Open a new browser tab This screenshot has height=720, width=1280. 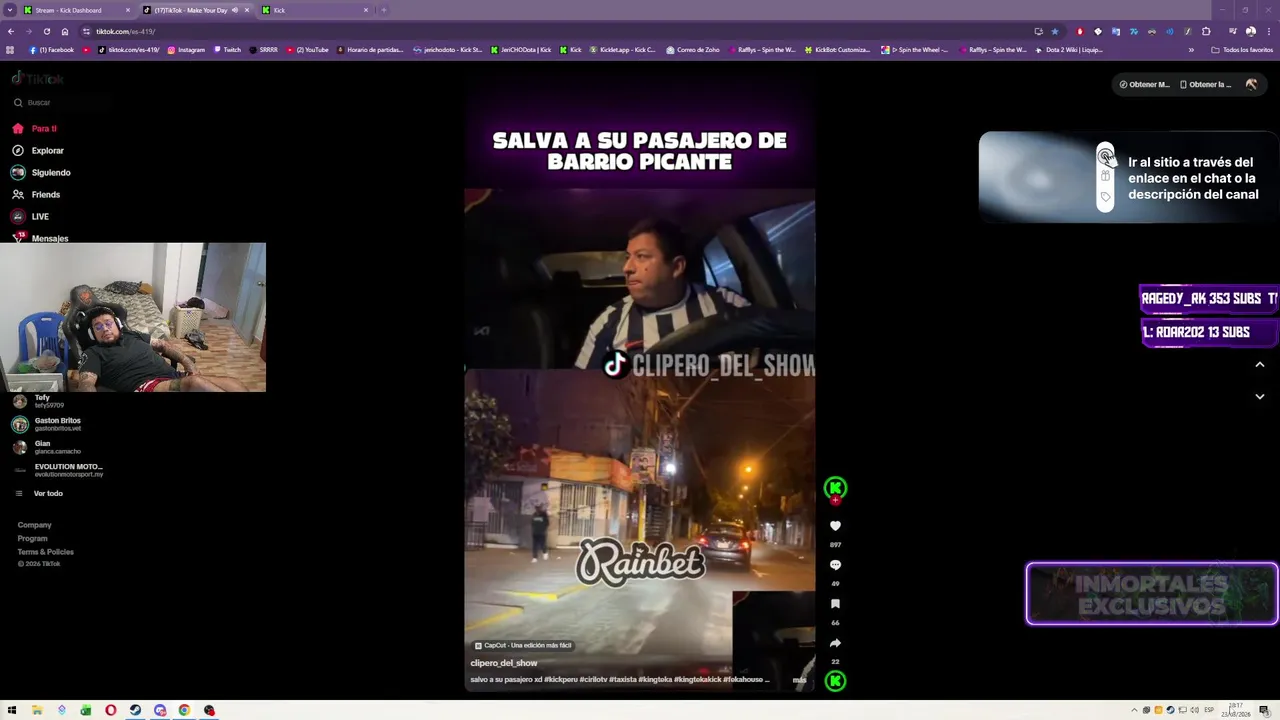pos(384,10)
